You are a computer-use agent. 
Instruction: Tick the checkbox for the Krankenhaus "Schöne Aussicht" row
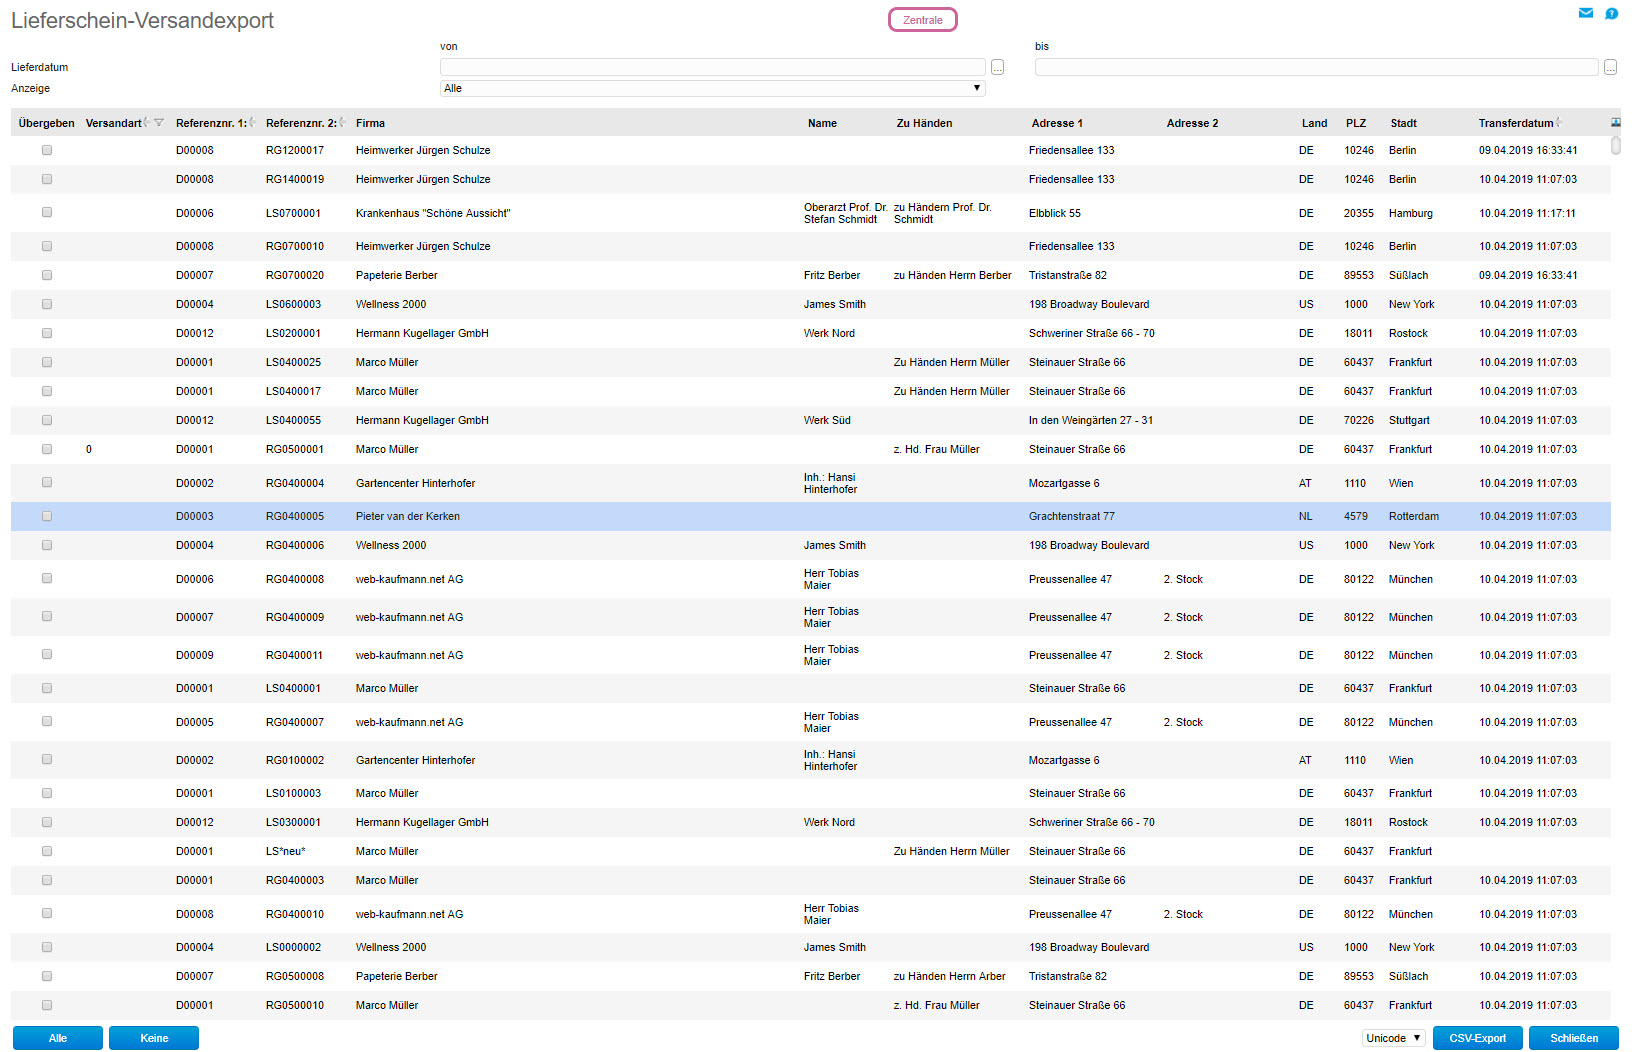tap(47, 213)
